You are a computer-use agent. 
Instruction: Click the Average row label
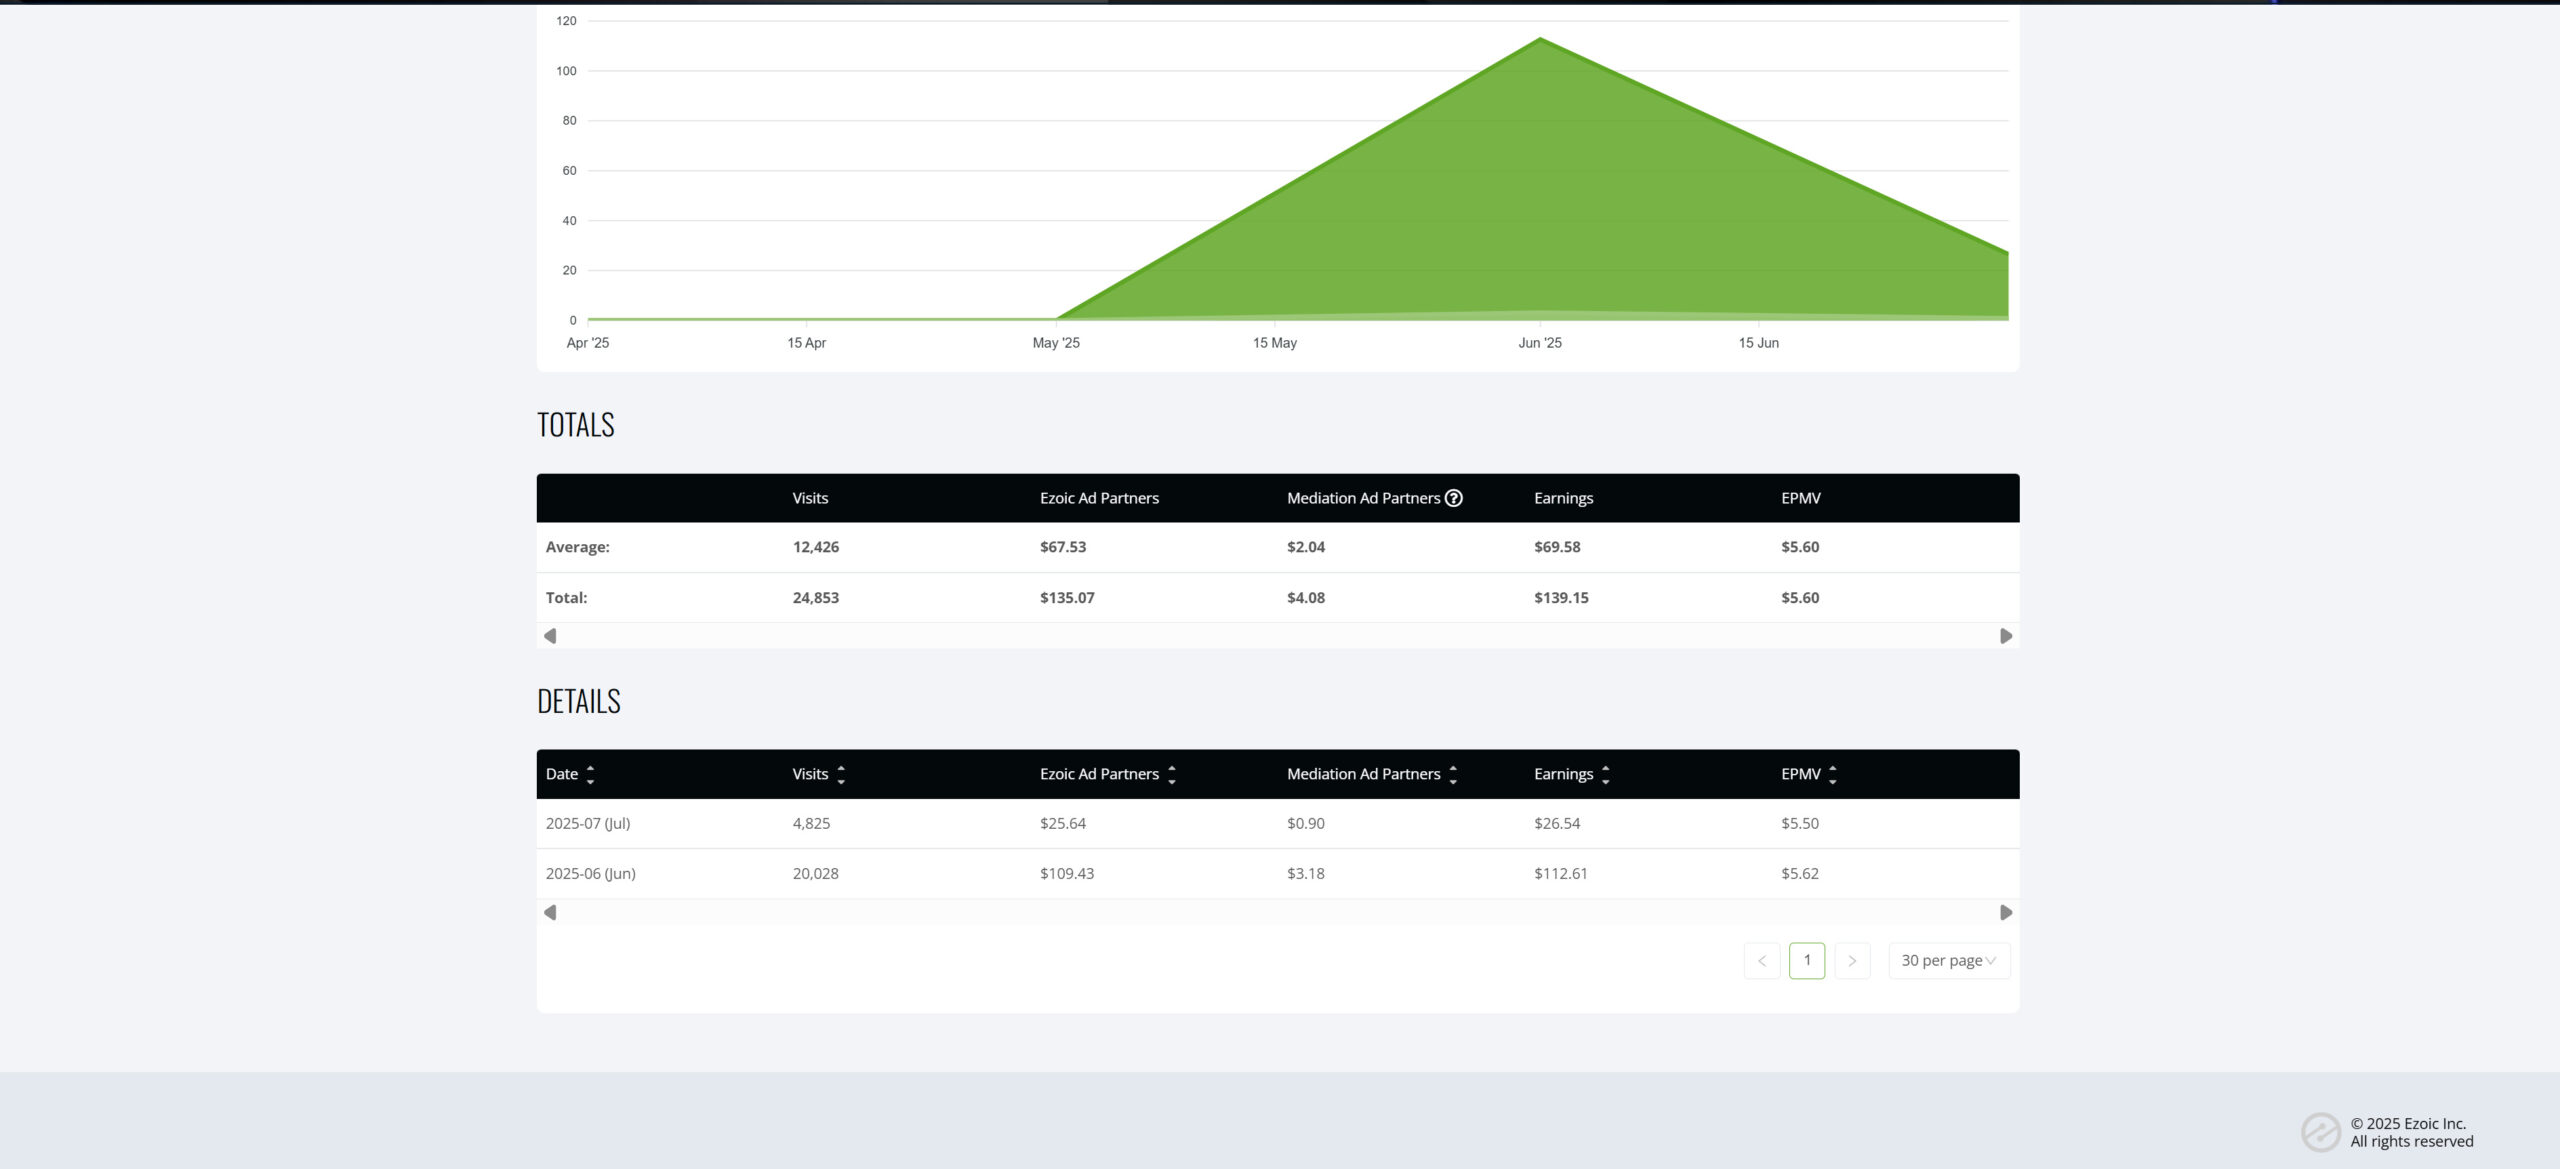578,547
